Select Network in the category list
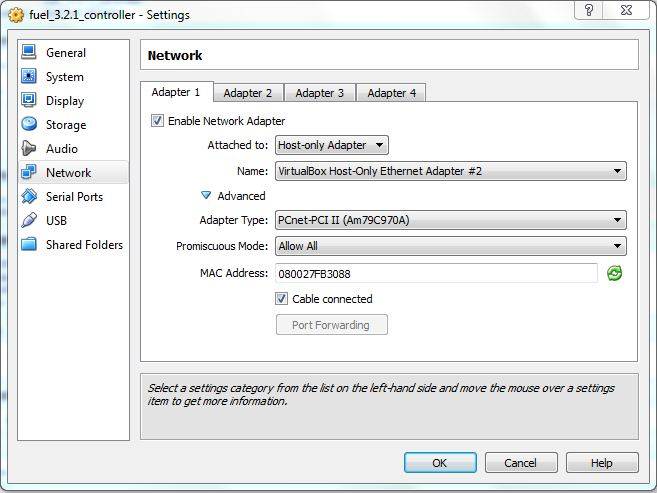Image resolution: width=657 pixels, height=493 pixels. pos(74,172)
